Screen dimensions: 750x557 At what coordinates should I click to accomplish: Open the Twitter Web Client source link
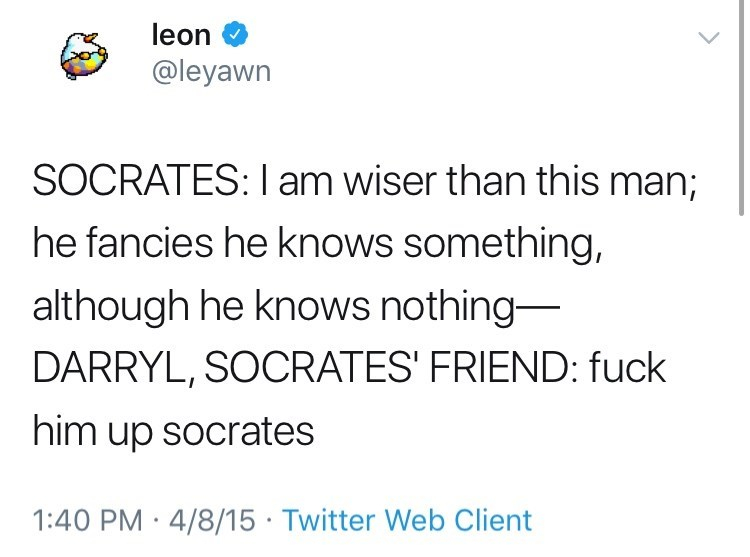pyautogui.click(x=407, y=520)
